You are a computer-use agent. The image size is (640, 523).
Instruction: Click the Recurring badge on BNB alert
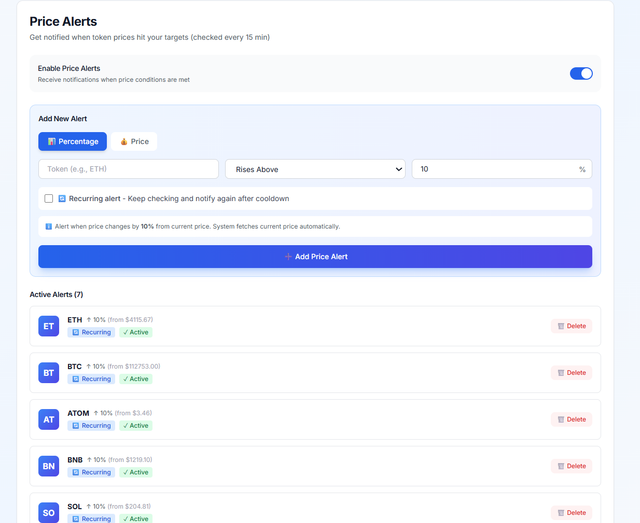[91, 472]
